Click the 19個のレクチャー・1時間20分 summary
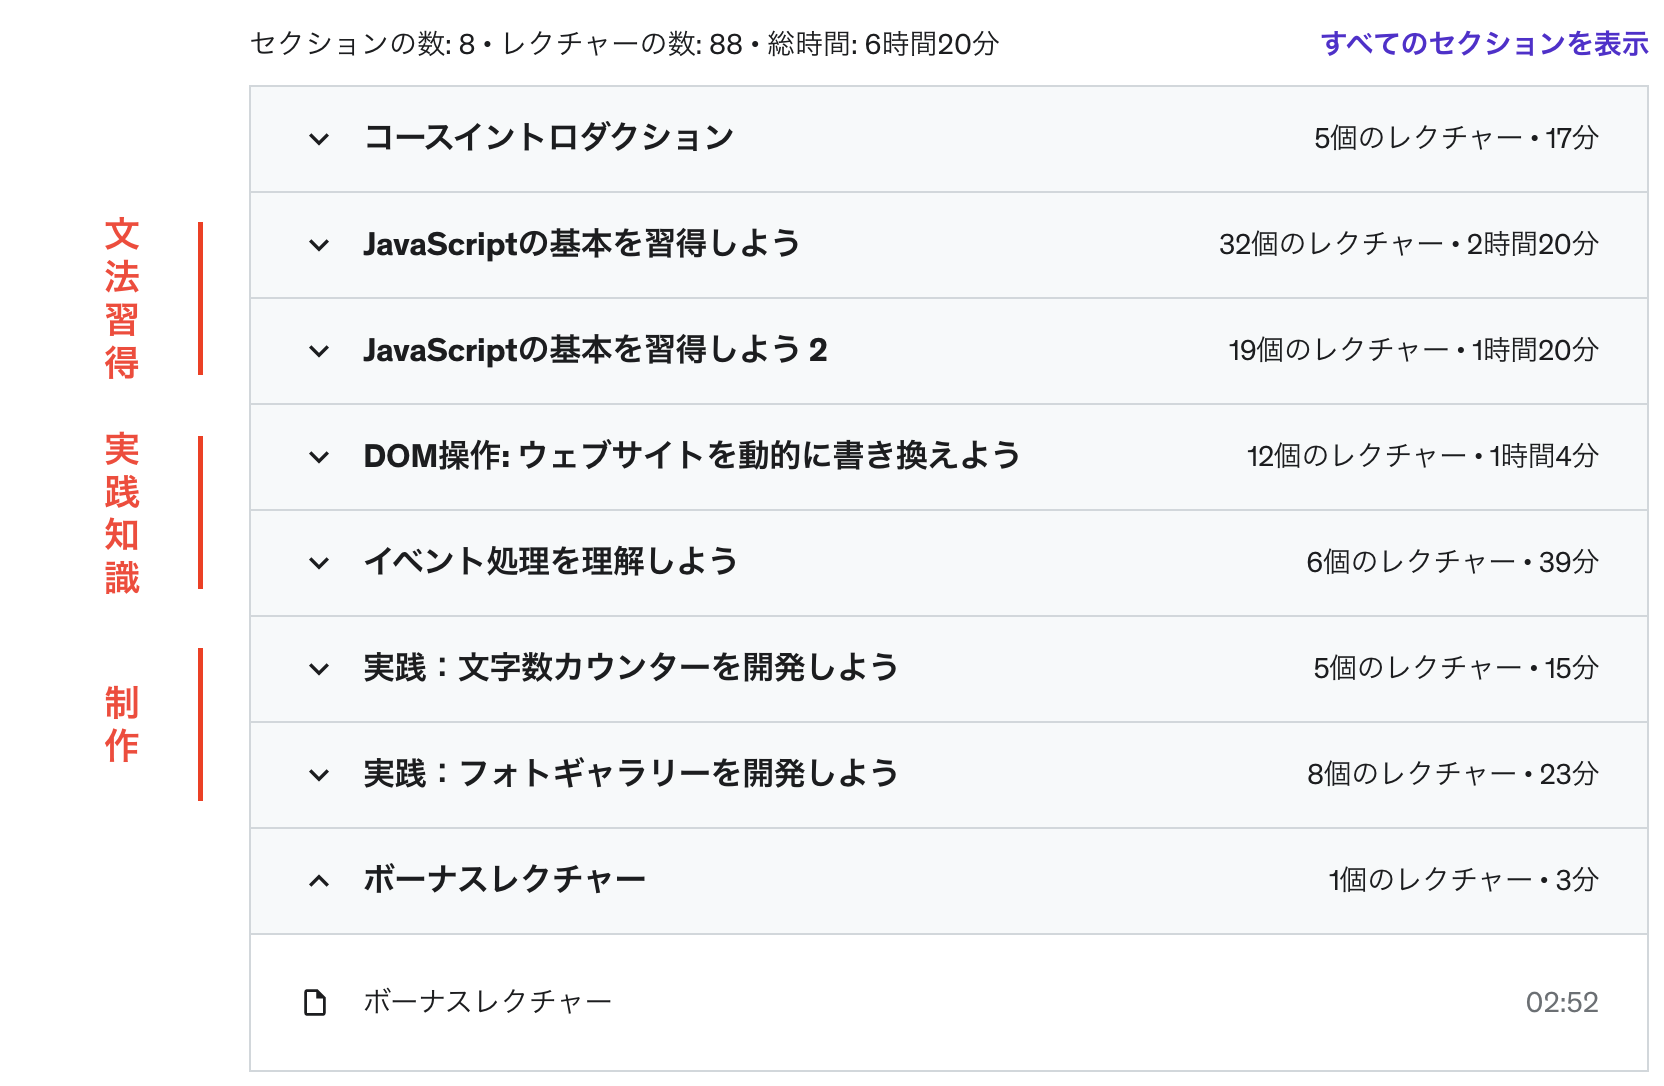 point(1414,350)
